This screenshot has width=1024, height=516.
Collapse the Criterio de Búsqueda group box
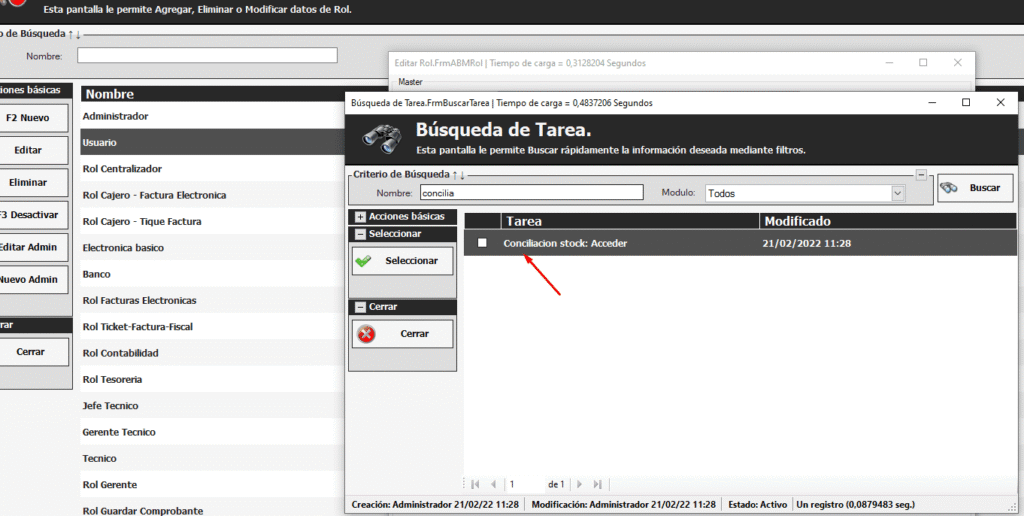pyautogui.click(x=920, y=174)
